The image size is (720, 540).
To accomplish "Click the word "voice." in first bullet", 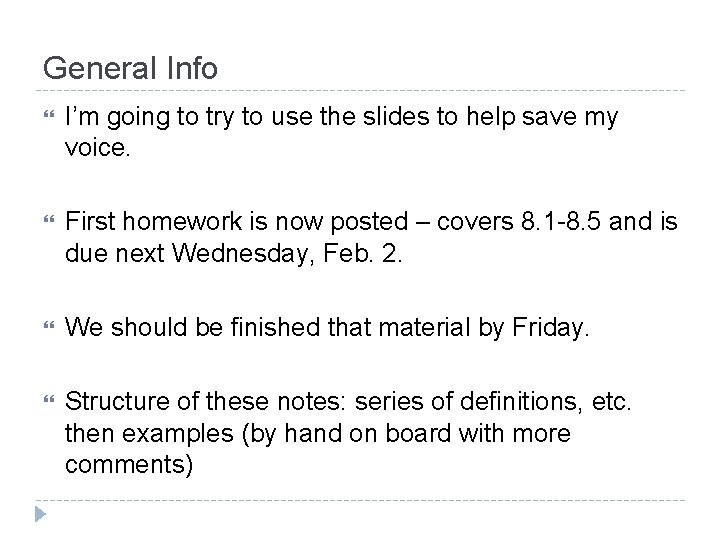I will pos(98,148).
